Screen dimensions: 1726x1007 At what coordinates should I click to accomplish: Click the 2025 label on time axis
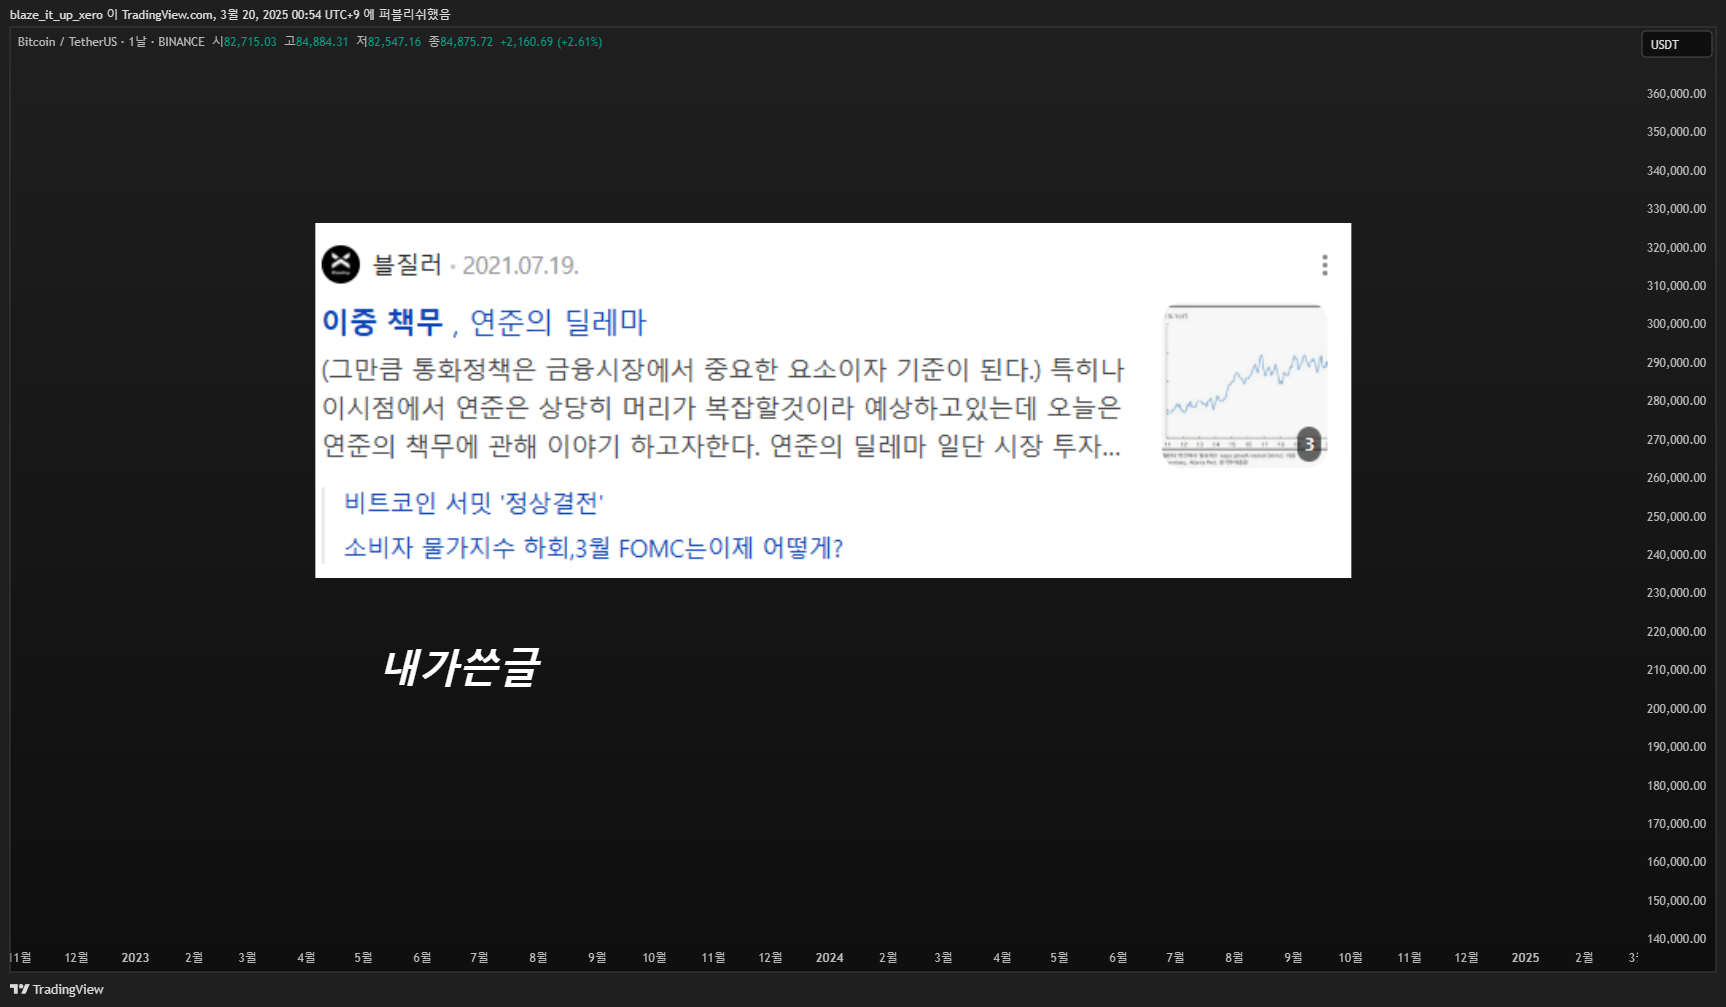(x=1525, y=958)
